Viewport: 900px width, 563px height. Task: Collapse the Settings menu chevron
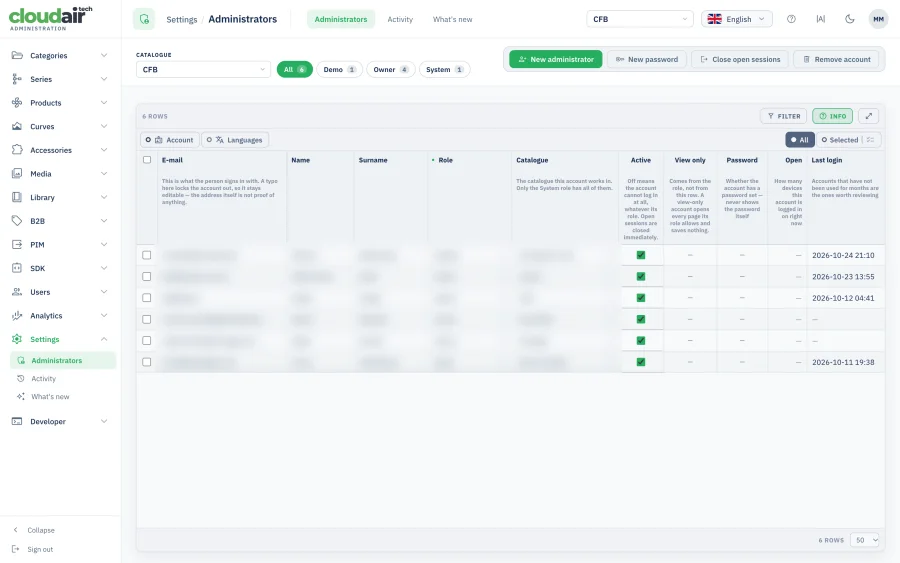point(104,339)
